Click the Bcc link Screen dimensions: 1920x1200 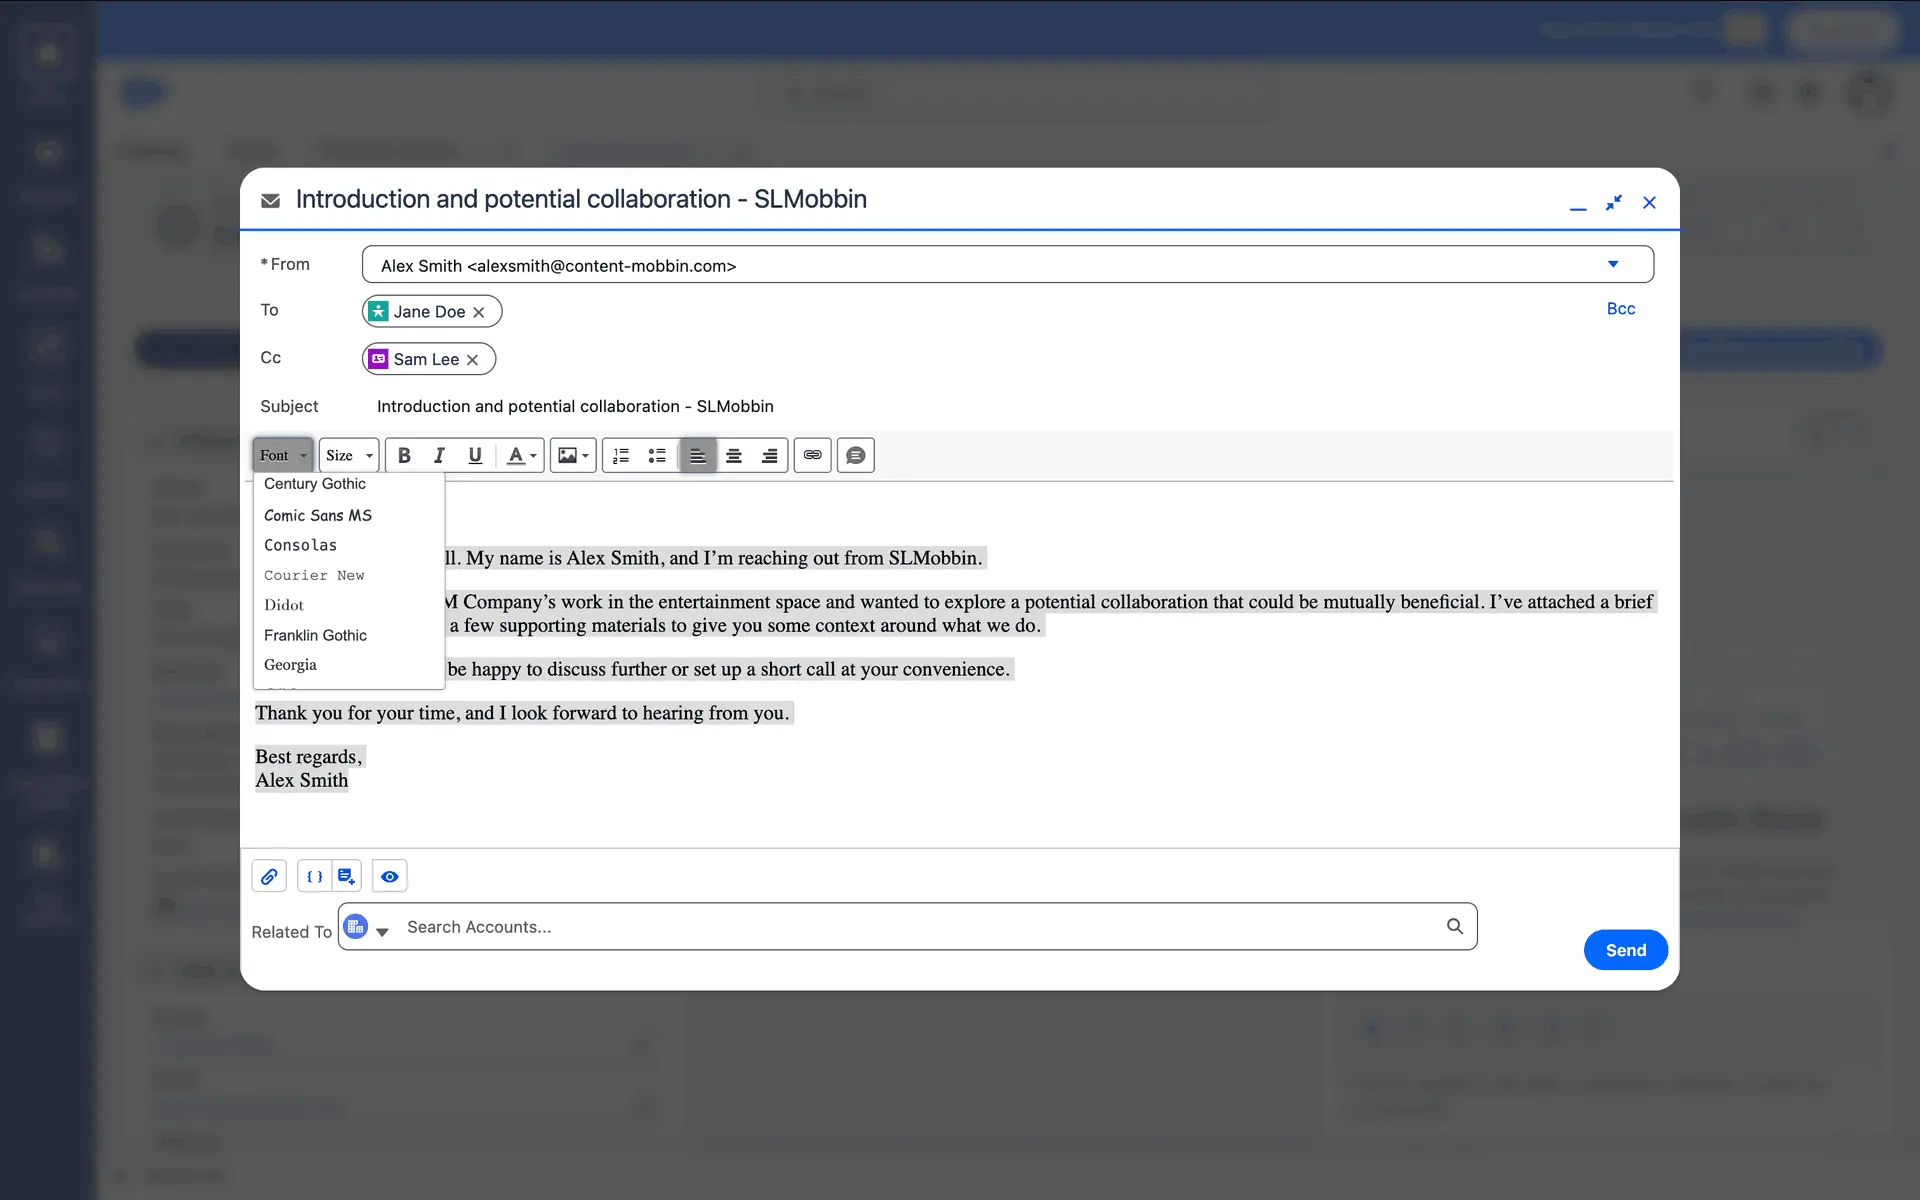(1620, 309)
